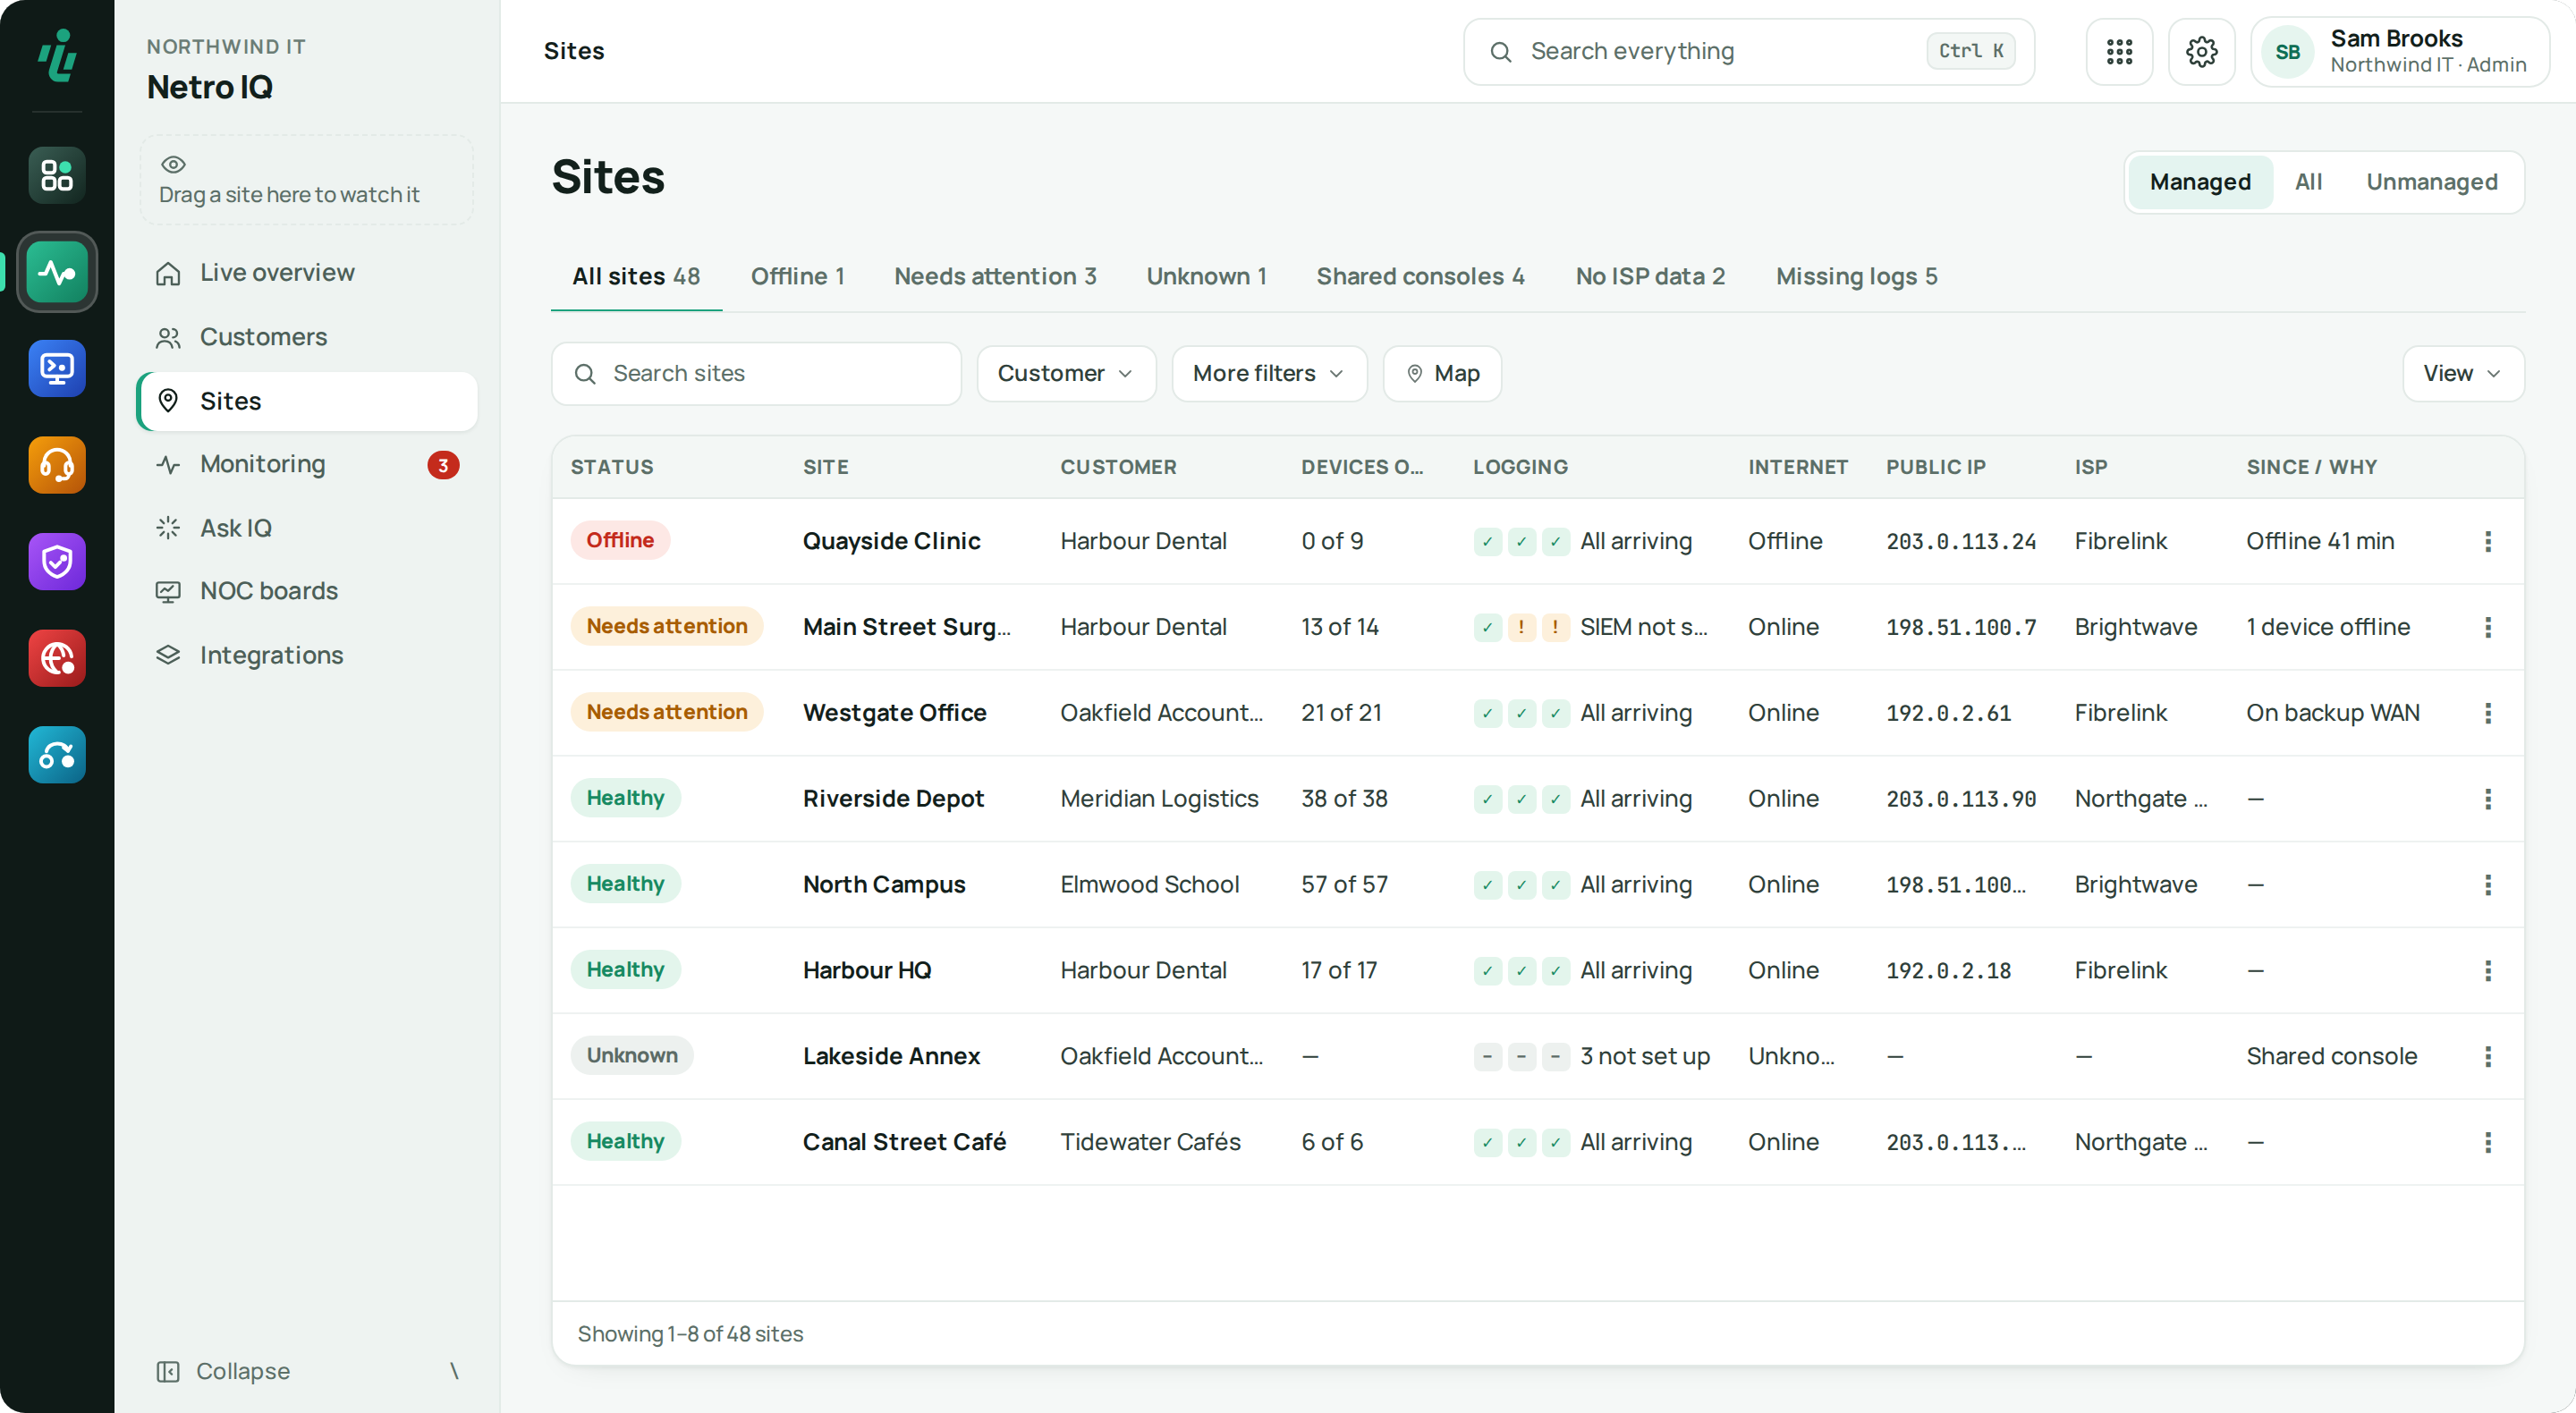Viewport: 2576px width, 1413px height.
Task: Open the dashboard grid app in the rail
Action: [x=57, y=176]
